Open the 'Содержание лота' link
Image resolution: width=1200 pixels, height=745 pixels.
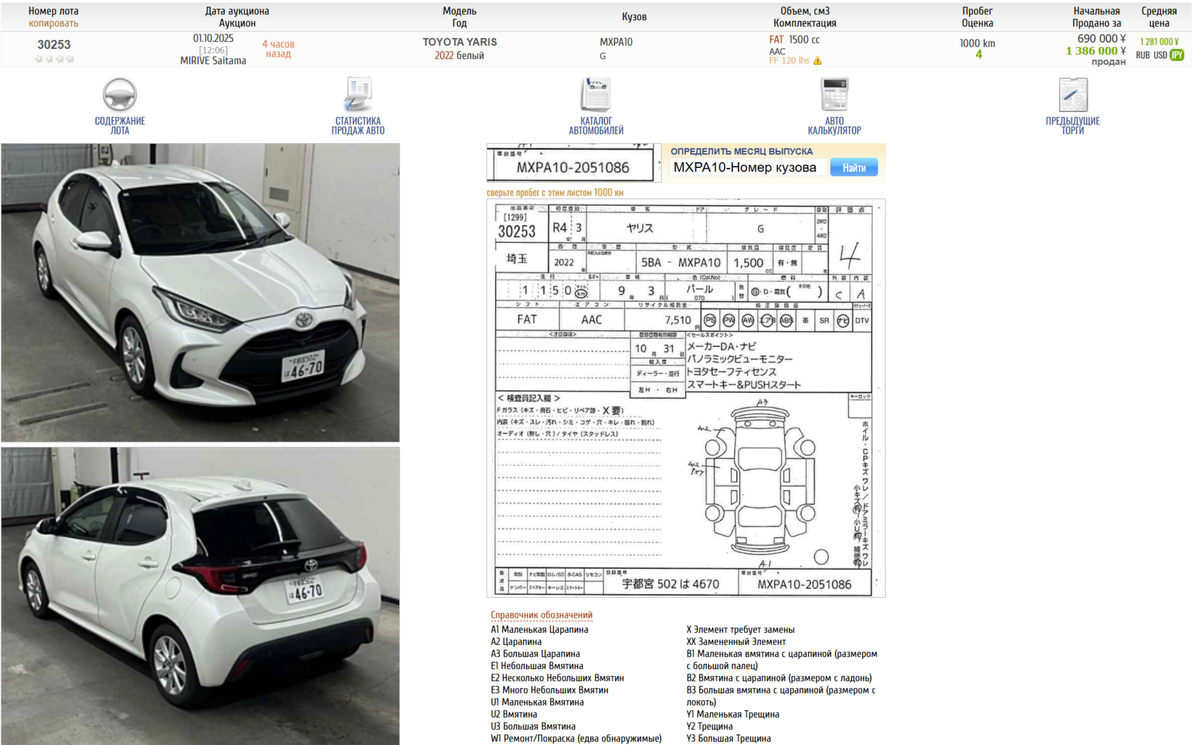pyautogui.click(x=120, y=126)
